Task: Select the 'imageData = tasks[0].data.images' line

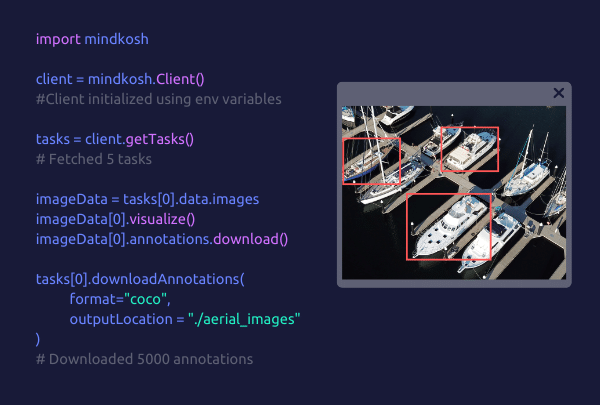Action: point(147,199)
